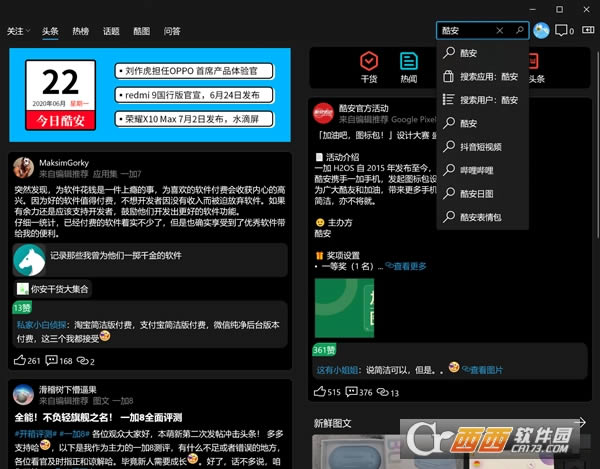Open the 干货 category icon
Image resolution: width=600 pixels, height=469 pixels.
[369, 67]
